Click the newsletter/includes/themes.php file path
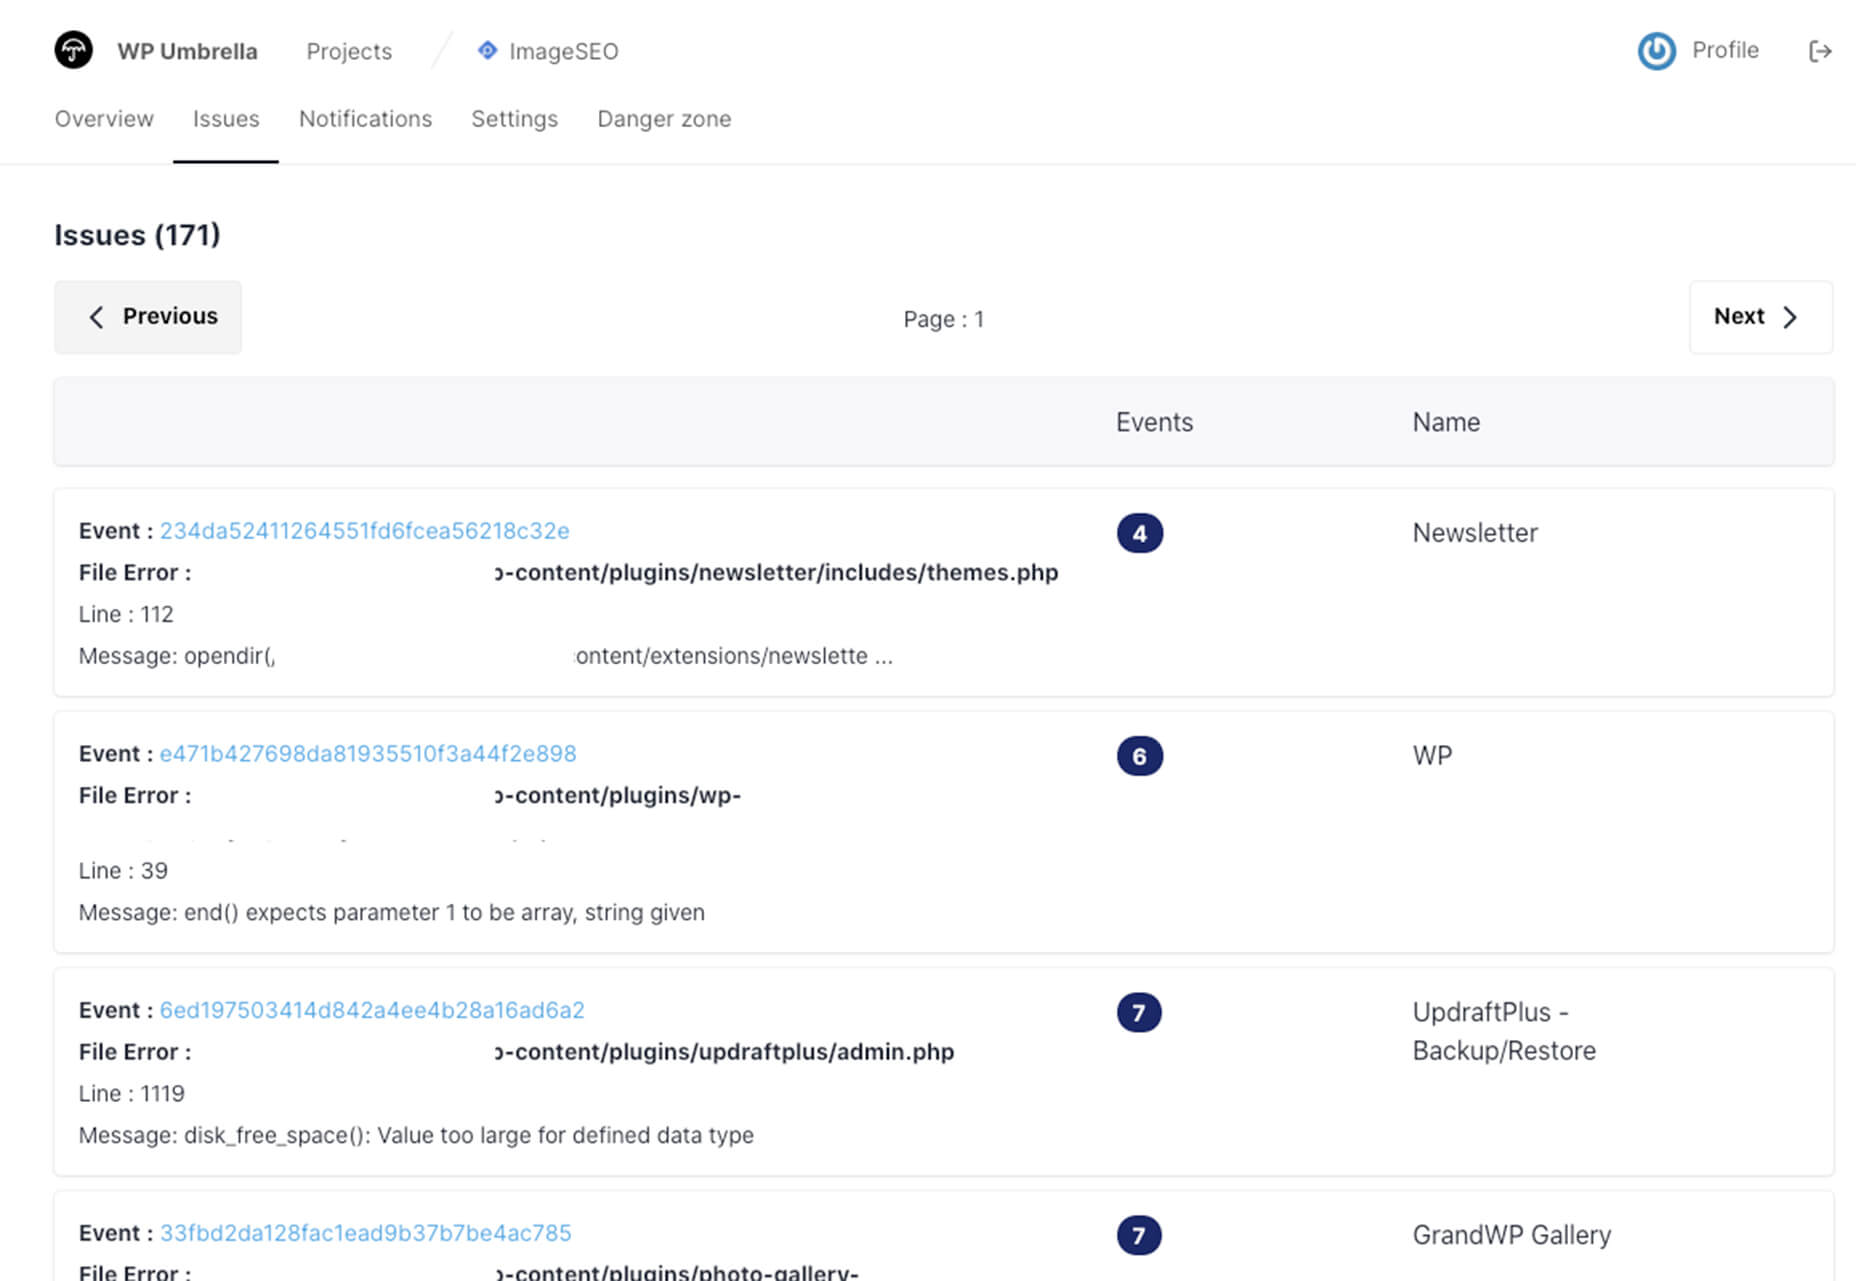The height and width of the screenshot is (1281, 1856). 776,573
